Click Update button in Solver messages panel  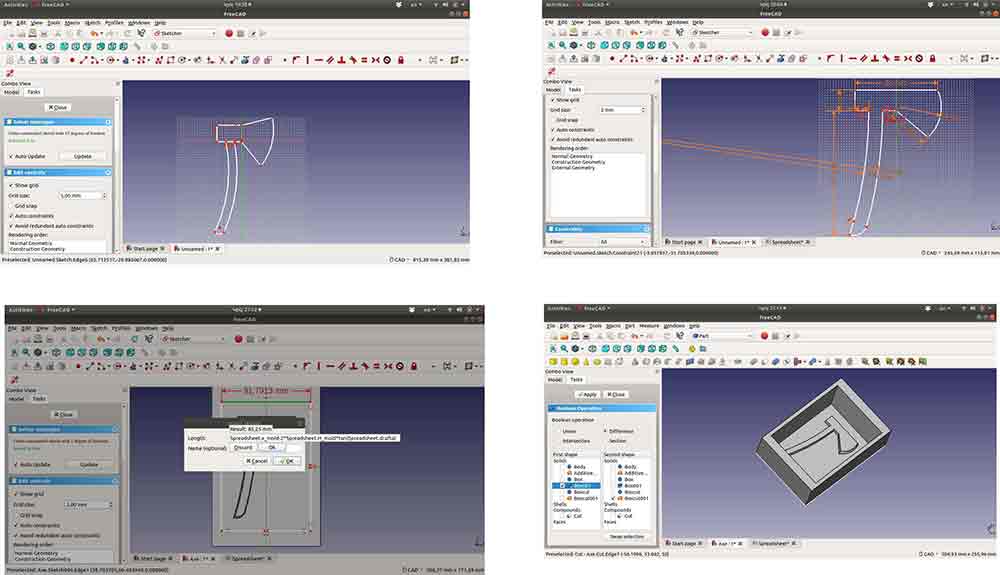pos(83,156)
